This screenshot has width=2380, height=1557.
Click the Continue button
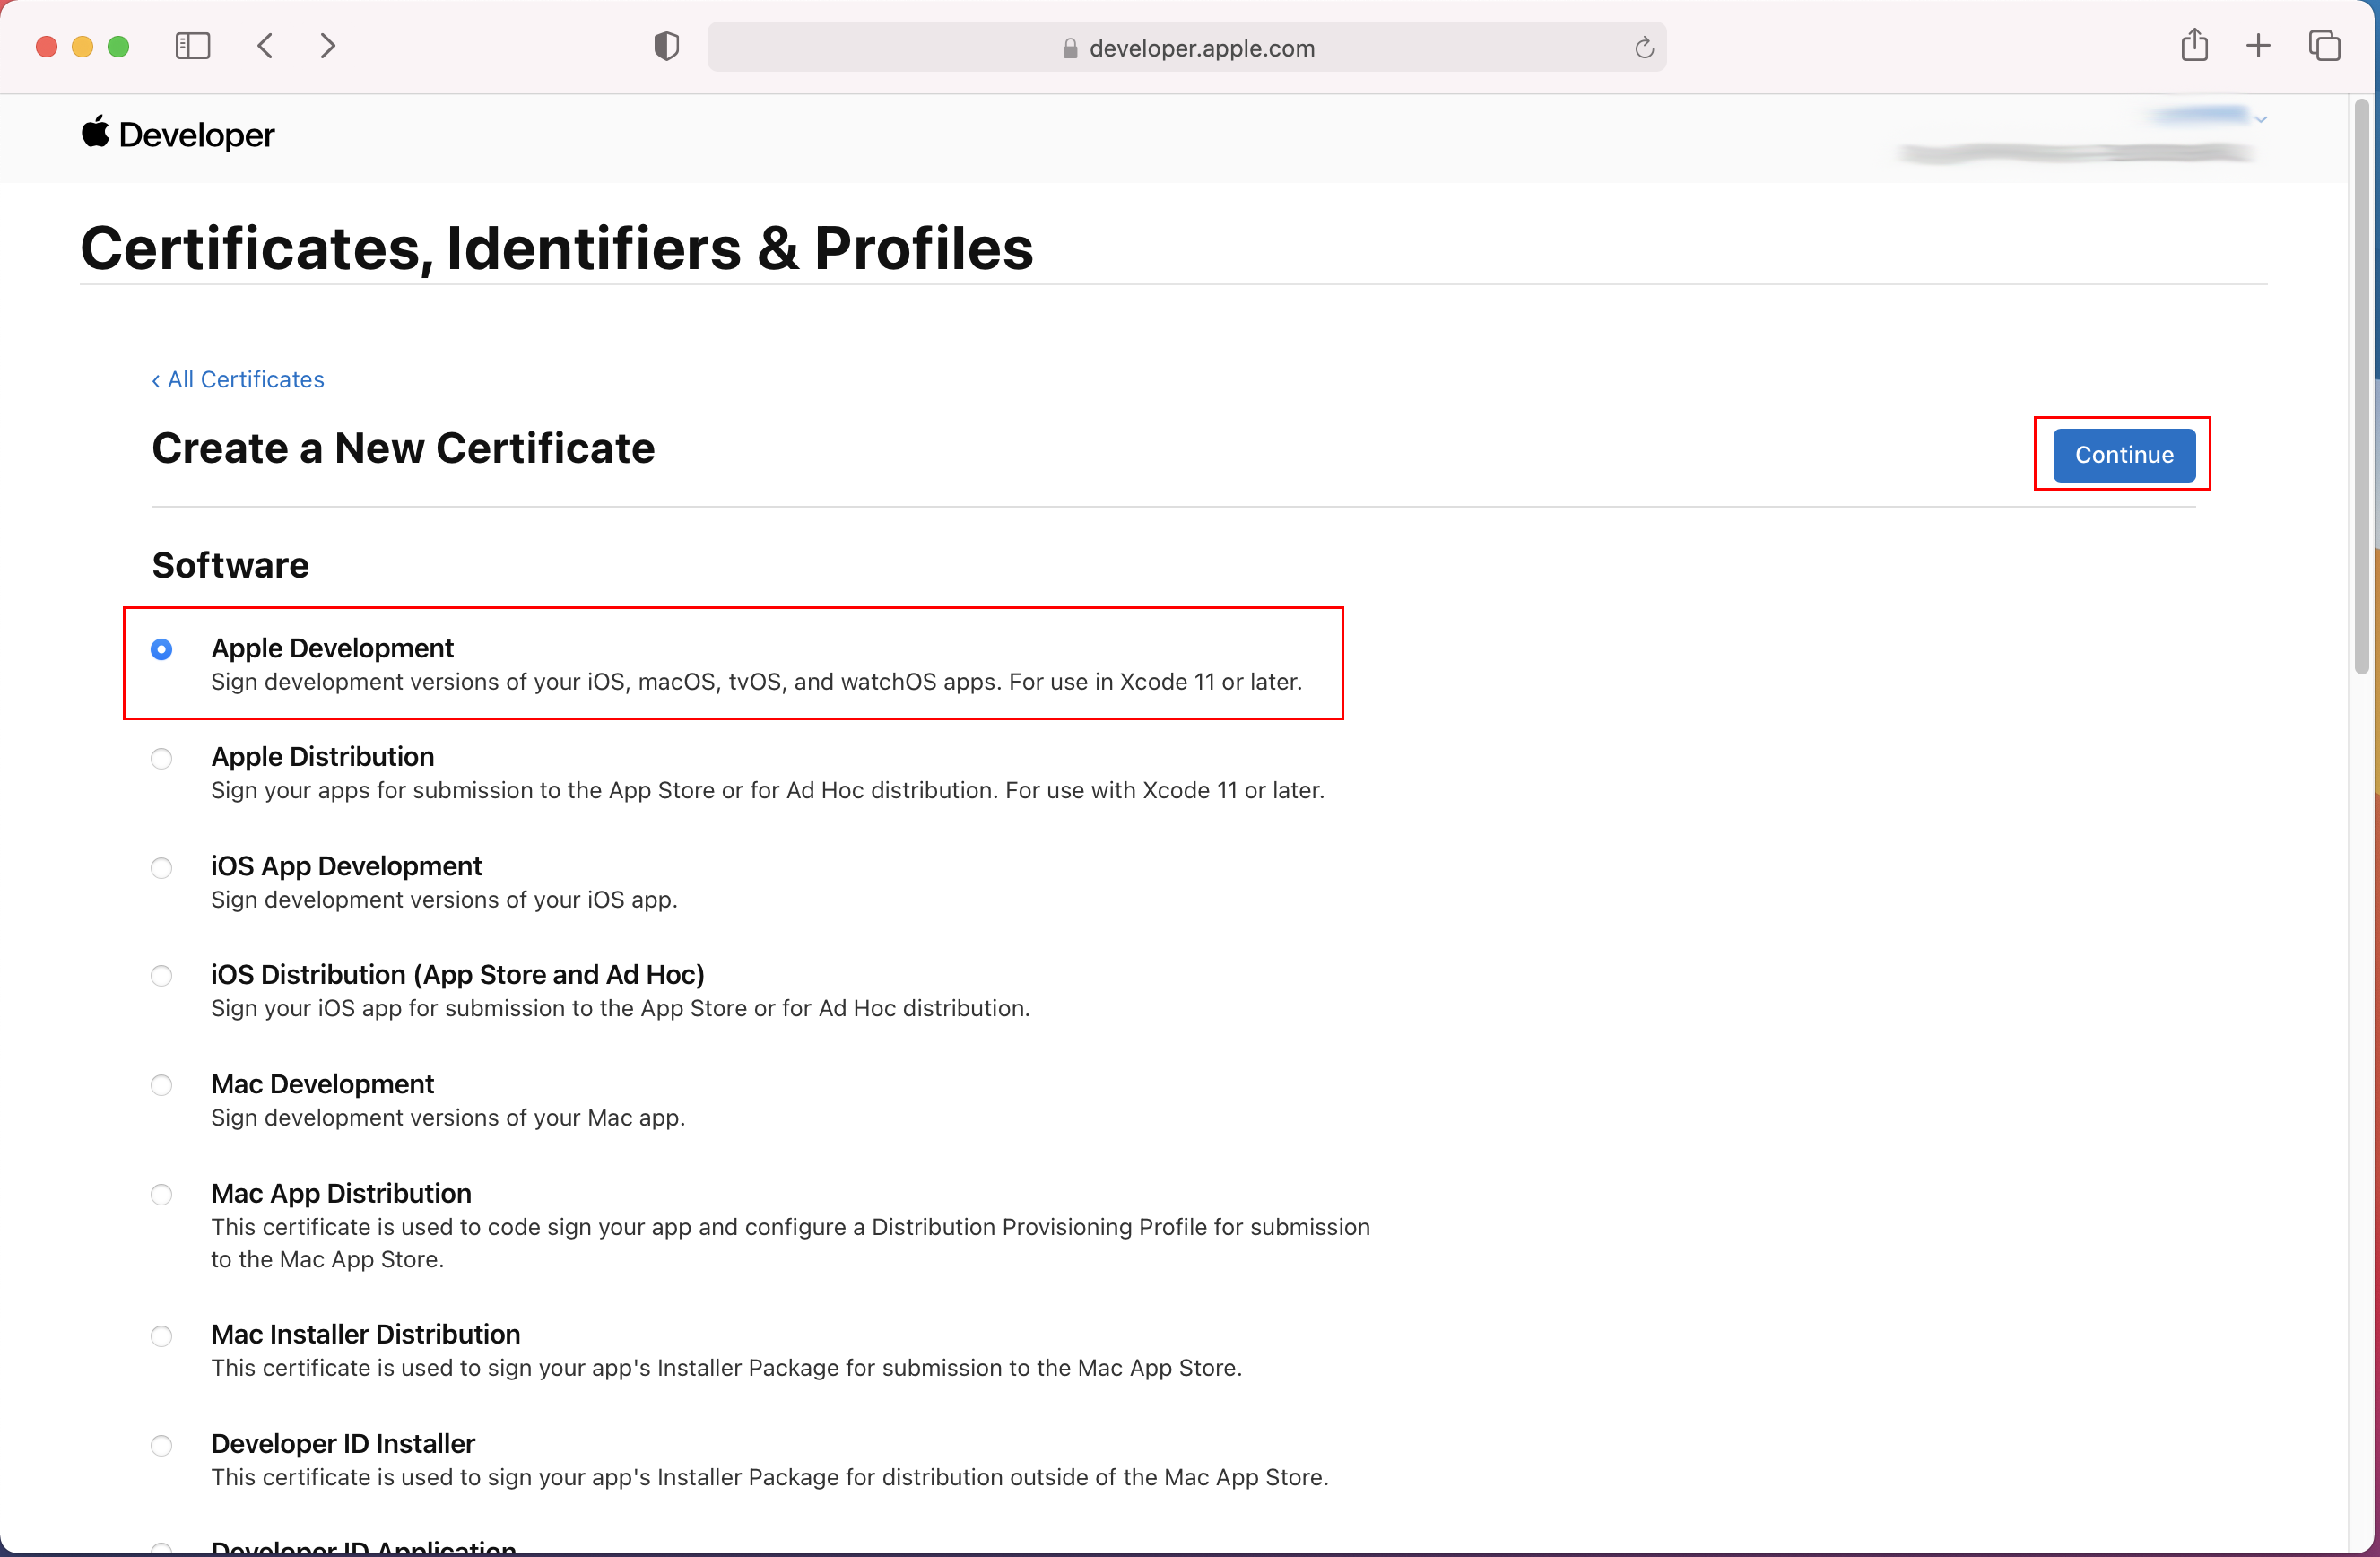(x=2122, y=455)
